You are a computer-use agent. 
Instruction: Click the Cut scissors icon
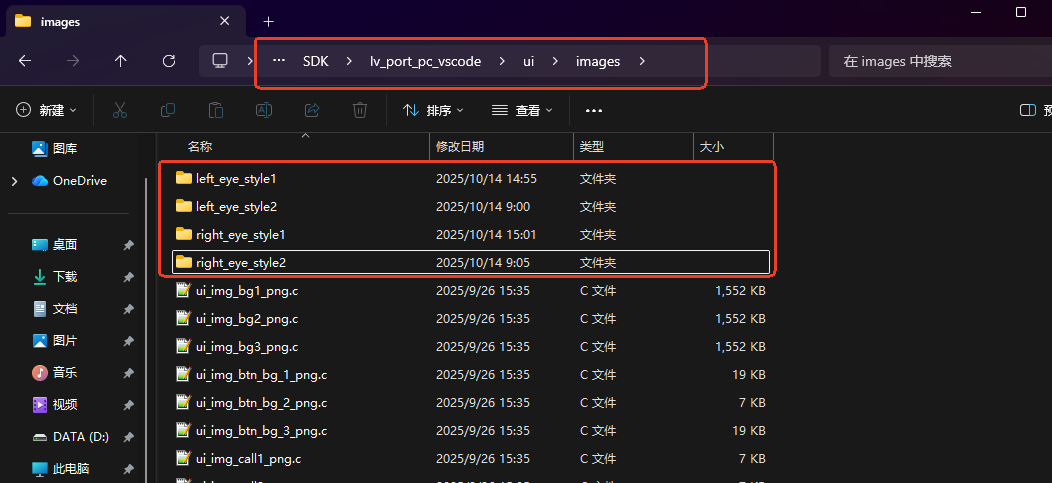[x=120, y=110]
